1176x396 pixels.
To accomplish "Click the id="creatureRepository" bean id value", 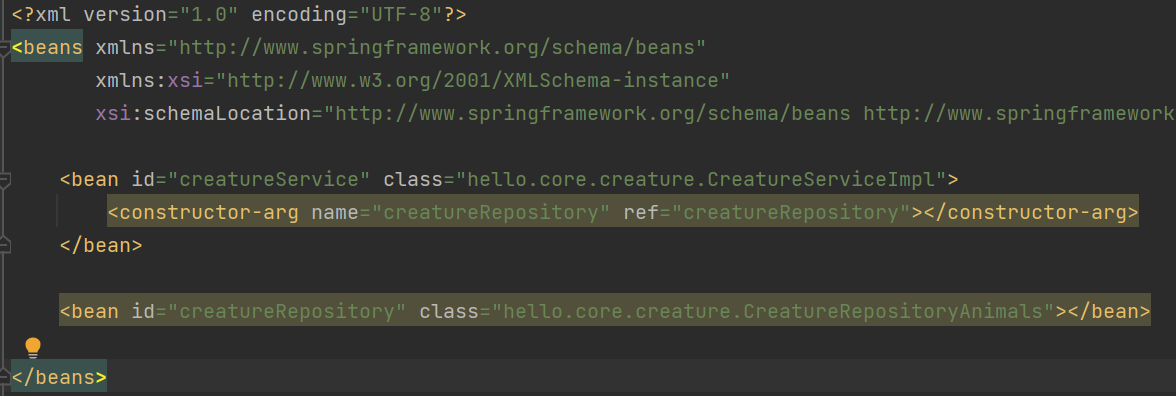I will click(x=287, y=311).
